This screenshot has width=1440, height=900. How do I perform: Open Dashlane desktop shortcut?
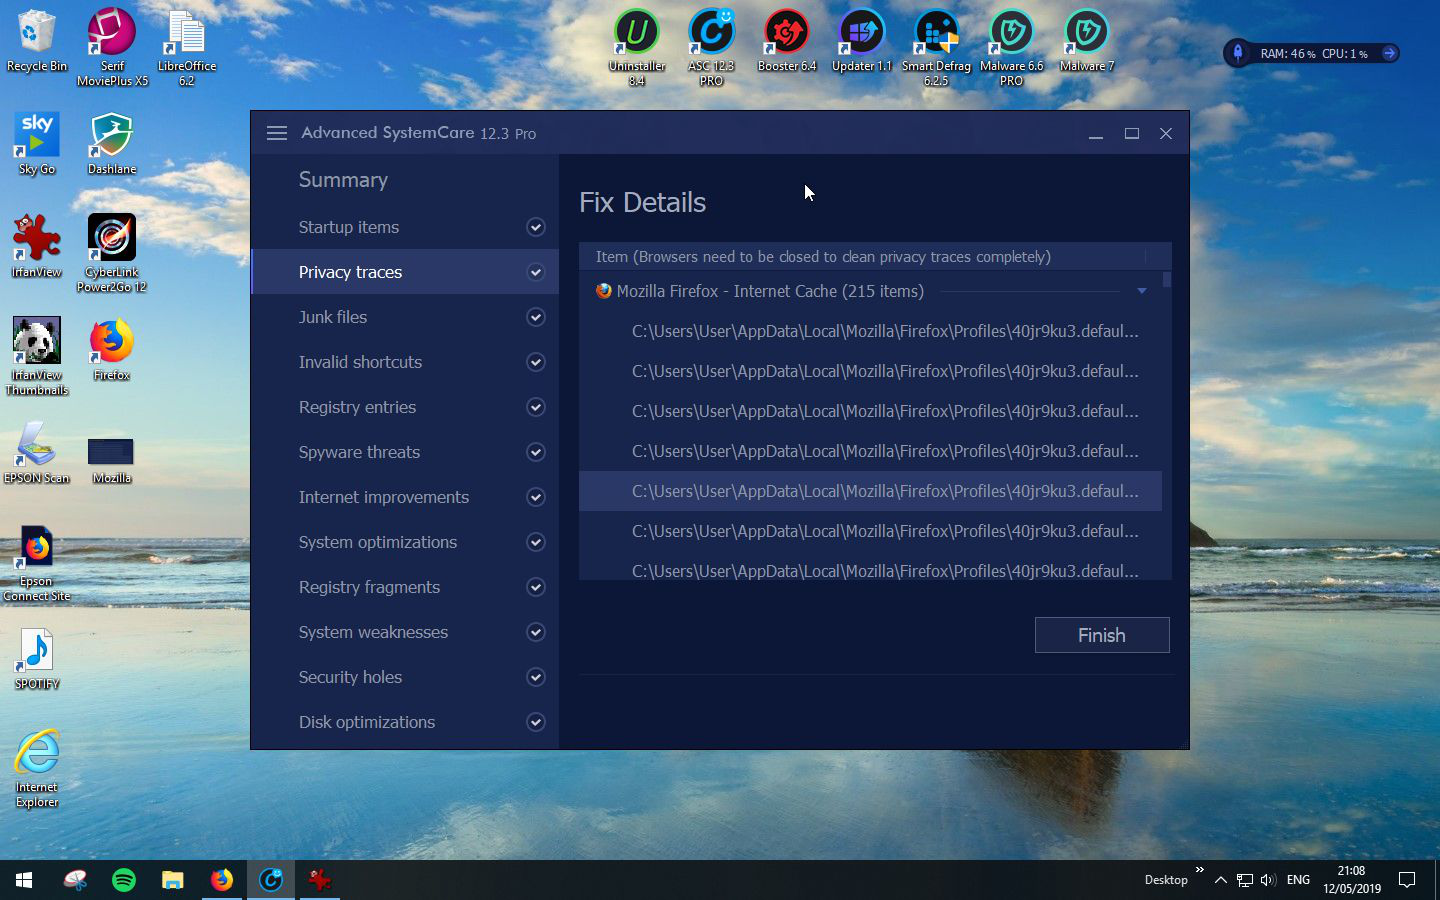tap(112, 144)
